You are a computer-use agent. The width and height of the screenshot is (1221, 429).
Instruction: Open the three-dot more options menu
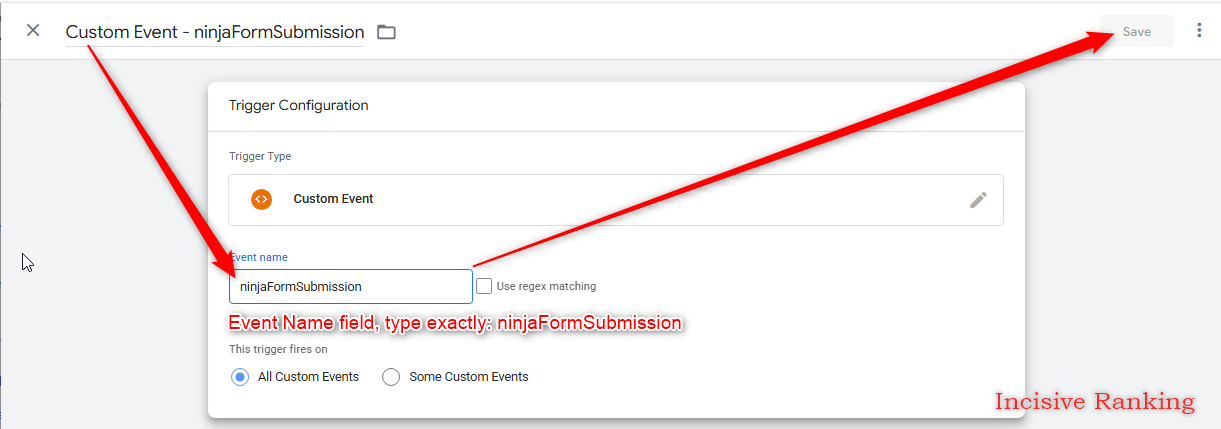pos(1199,31)
